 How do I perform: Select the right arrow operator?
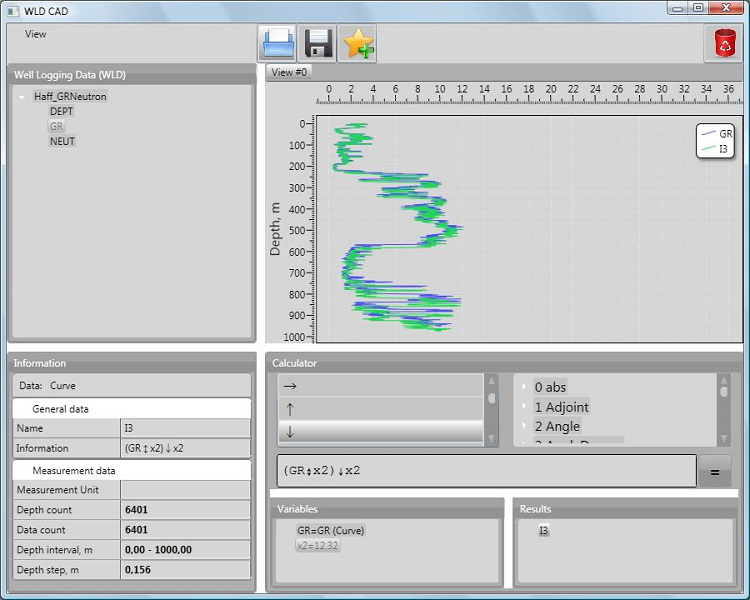[x=380, y=386]
